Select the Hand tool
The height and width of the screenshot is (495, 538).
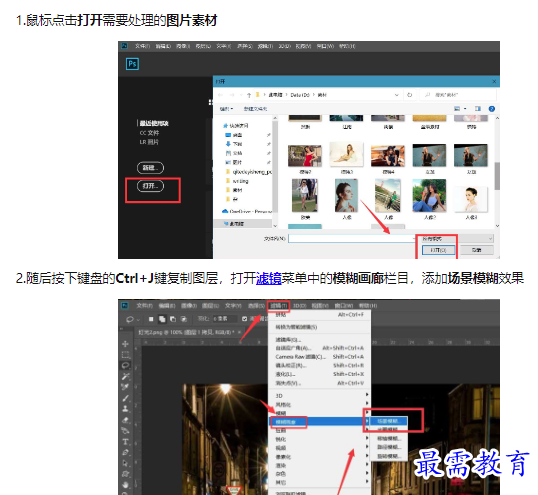(x=126, y=485)
